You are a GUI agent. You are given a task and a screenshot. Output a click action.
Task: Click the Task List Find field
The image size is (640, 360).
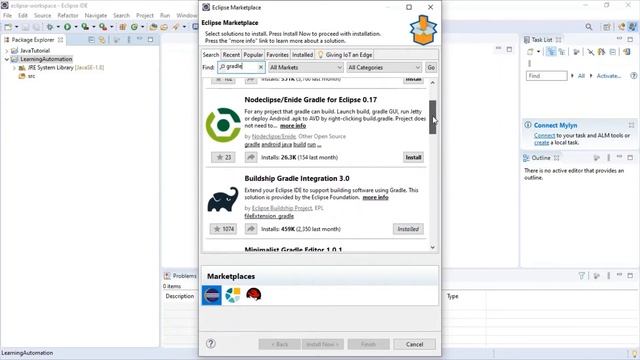tap(546, 76)
